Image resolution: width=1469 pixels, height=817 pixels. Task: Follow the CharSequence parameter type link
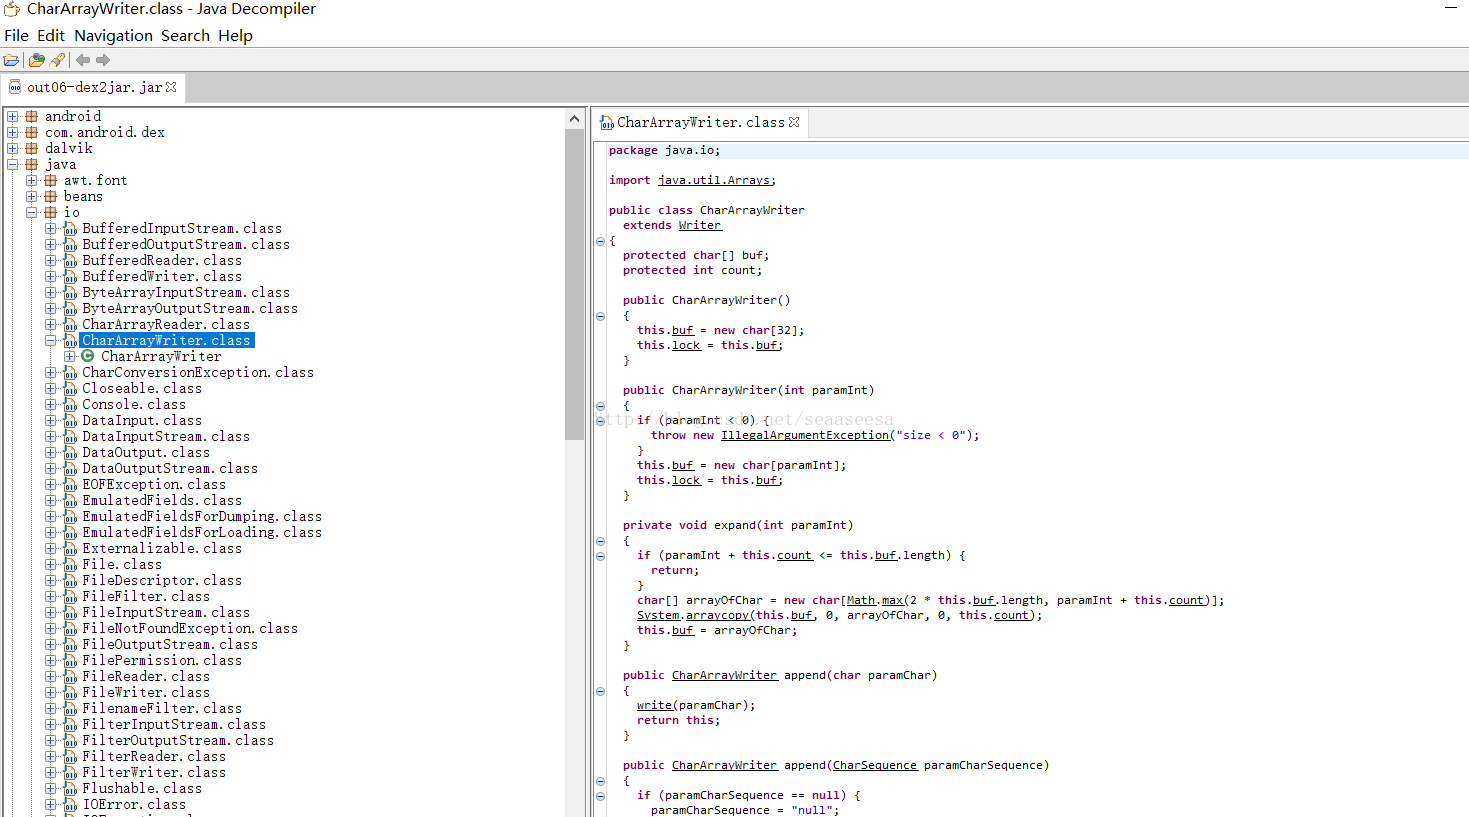click(874, 765)
